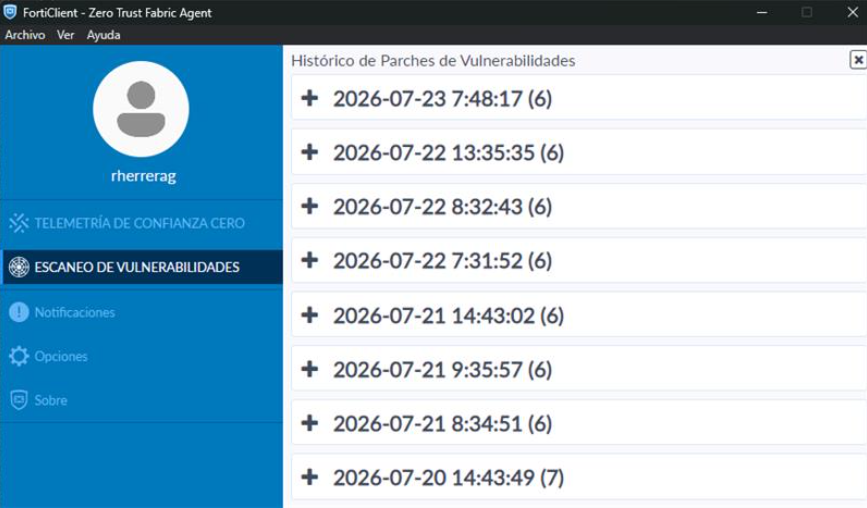Viewport: 867px width, 508px height.
Task: Go to Telemetría de Confianza Cero section
Action: coord(139,223)
